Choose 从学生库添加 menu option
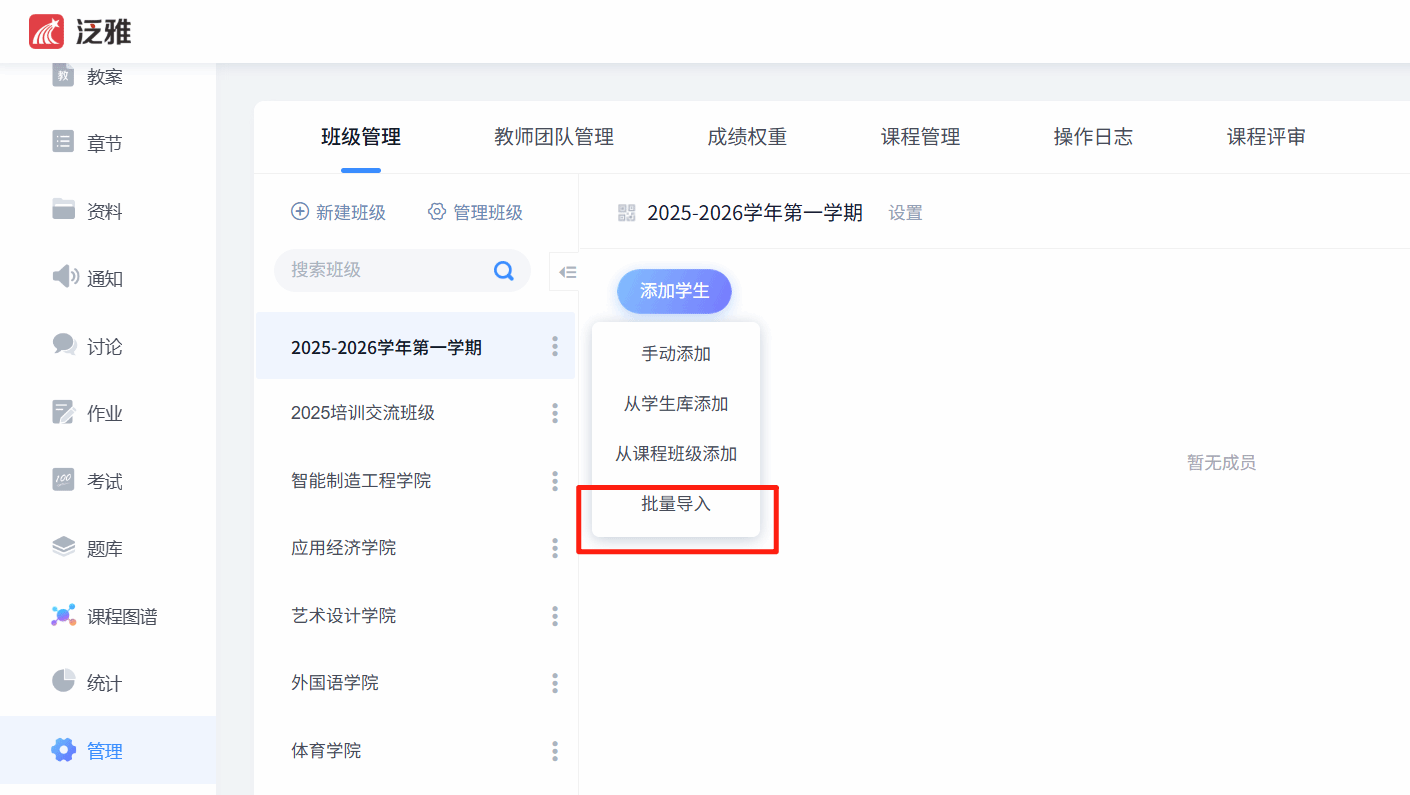Image resolution: width=1410 pixels, height=795 pixels. 676,404
